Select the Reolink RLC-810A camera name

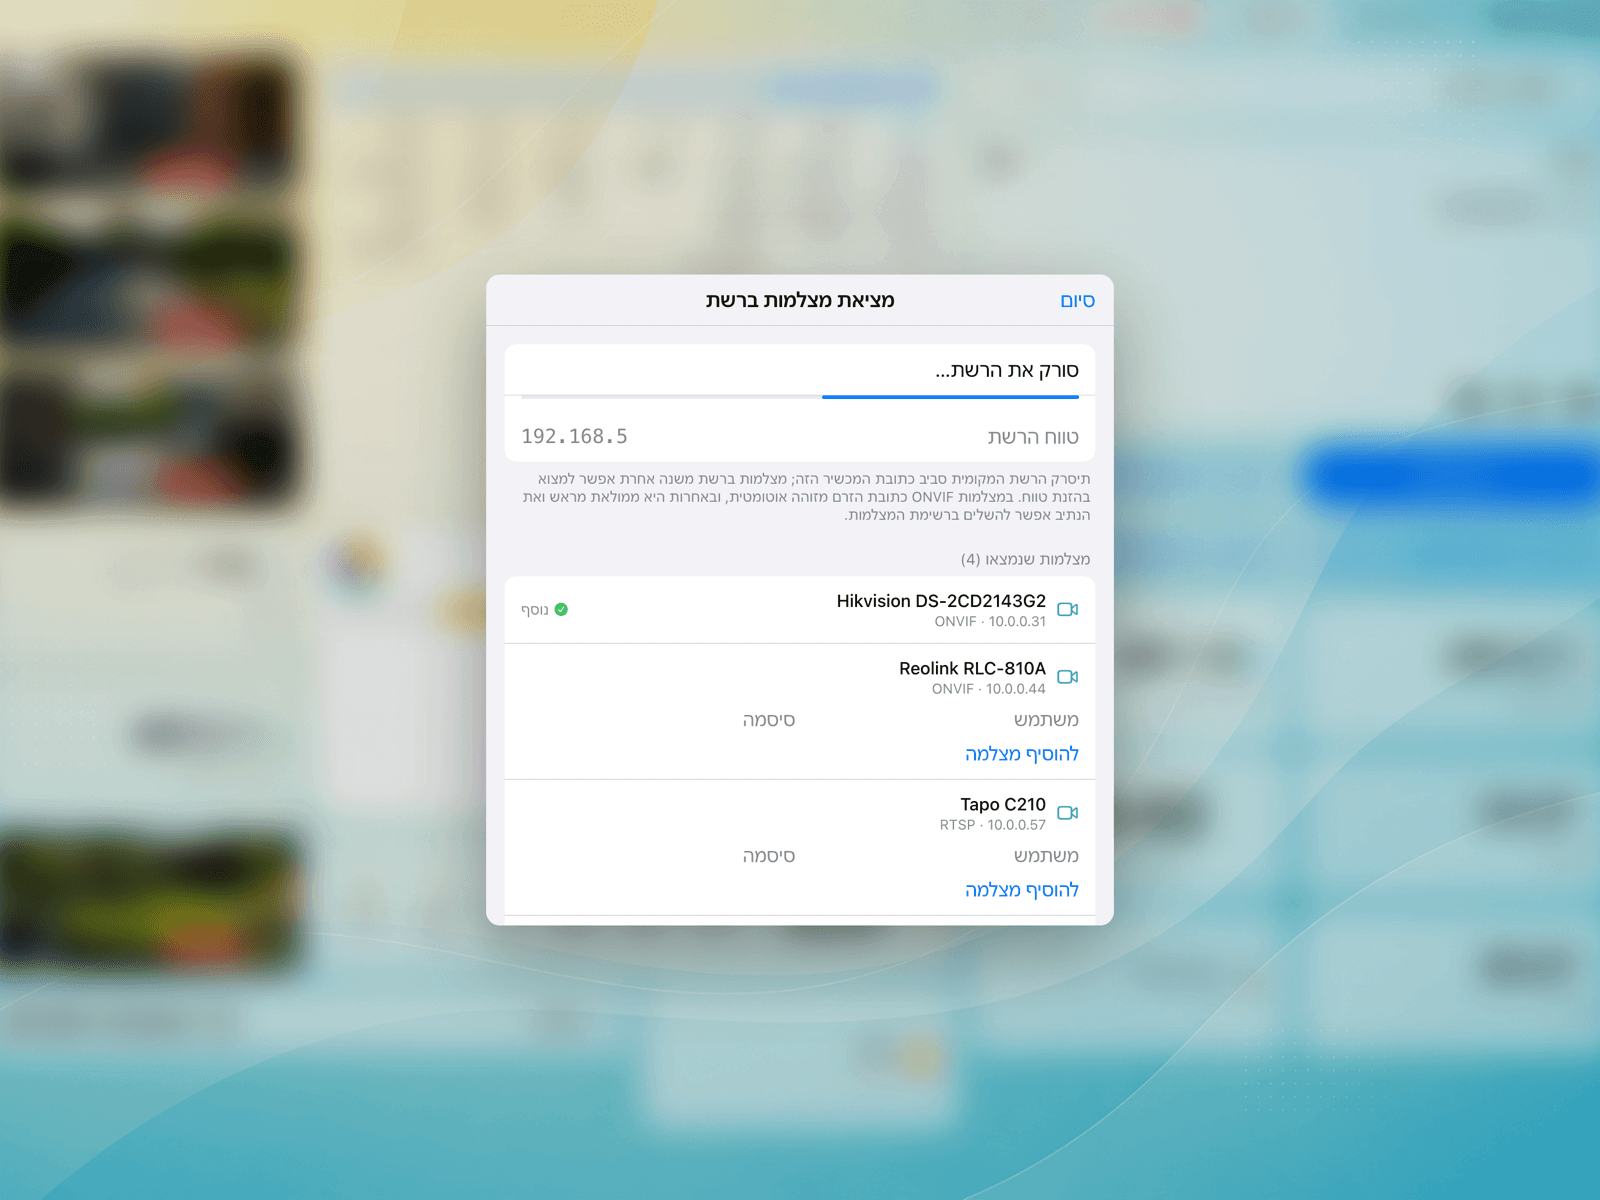pyautogui.click(x=972, y=669)
